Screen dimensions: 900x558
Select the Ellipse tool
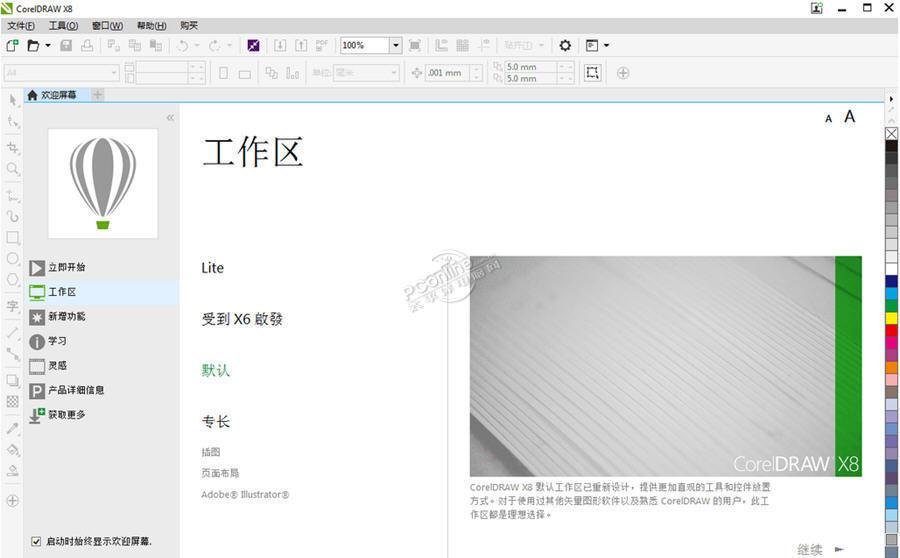pyautogui.click(x=13, y=259)
